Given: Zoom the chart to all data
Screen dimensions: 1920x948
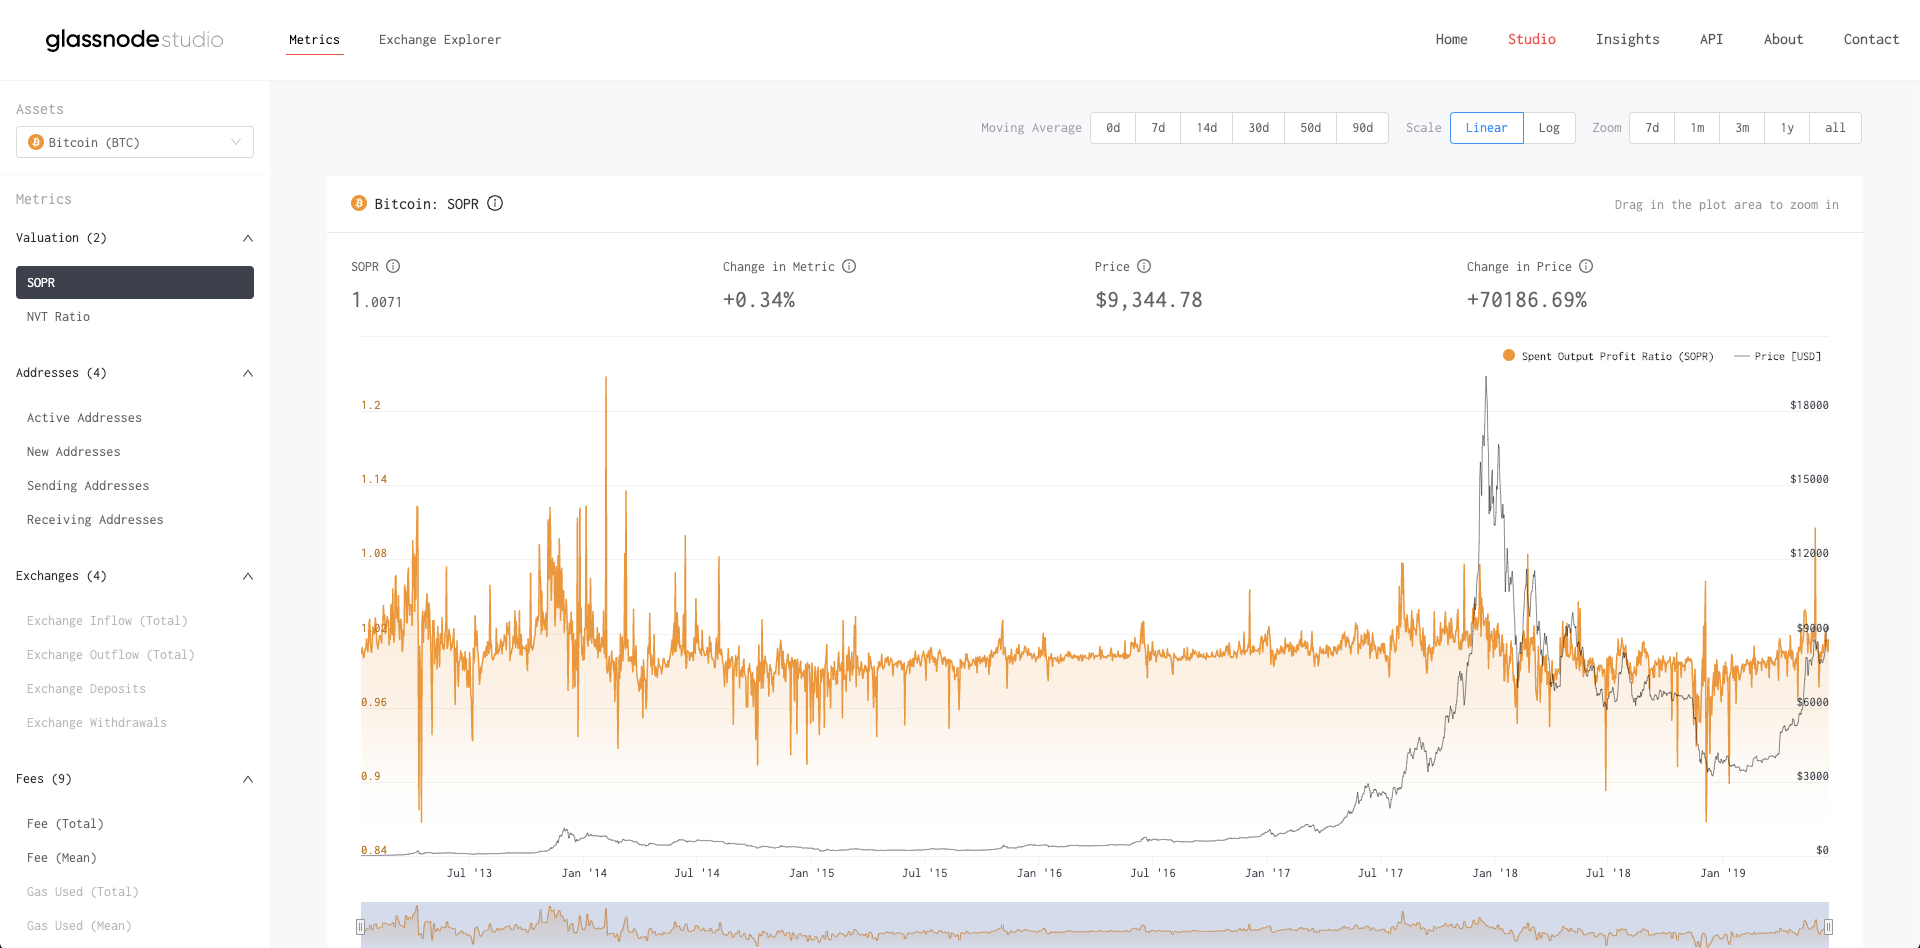Looking at the screenshot, I should [x=1835, y=128].
